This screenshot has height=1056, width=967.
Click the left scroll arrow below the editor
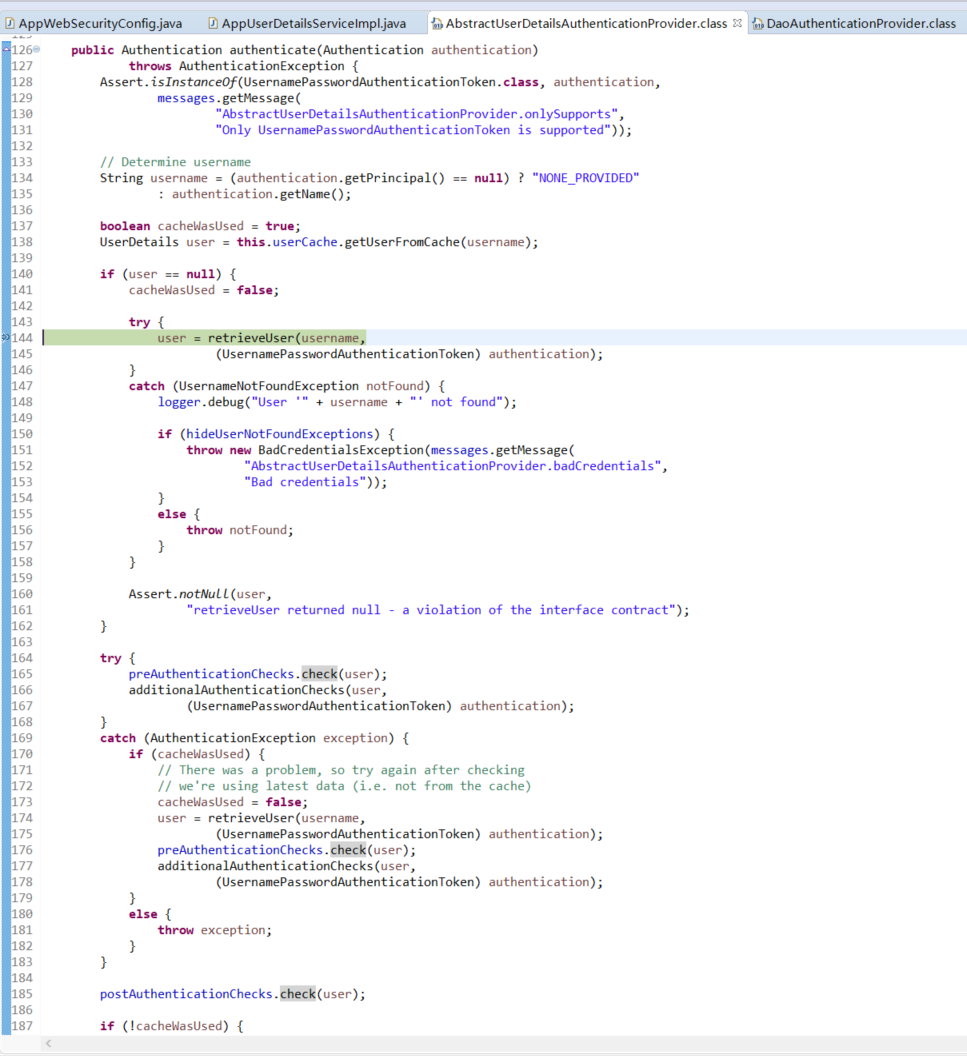[x=47, y=1043]
